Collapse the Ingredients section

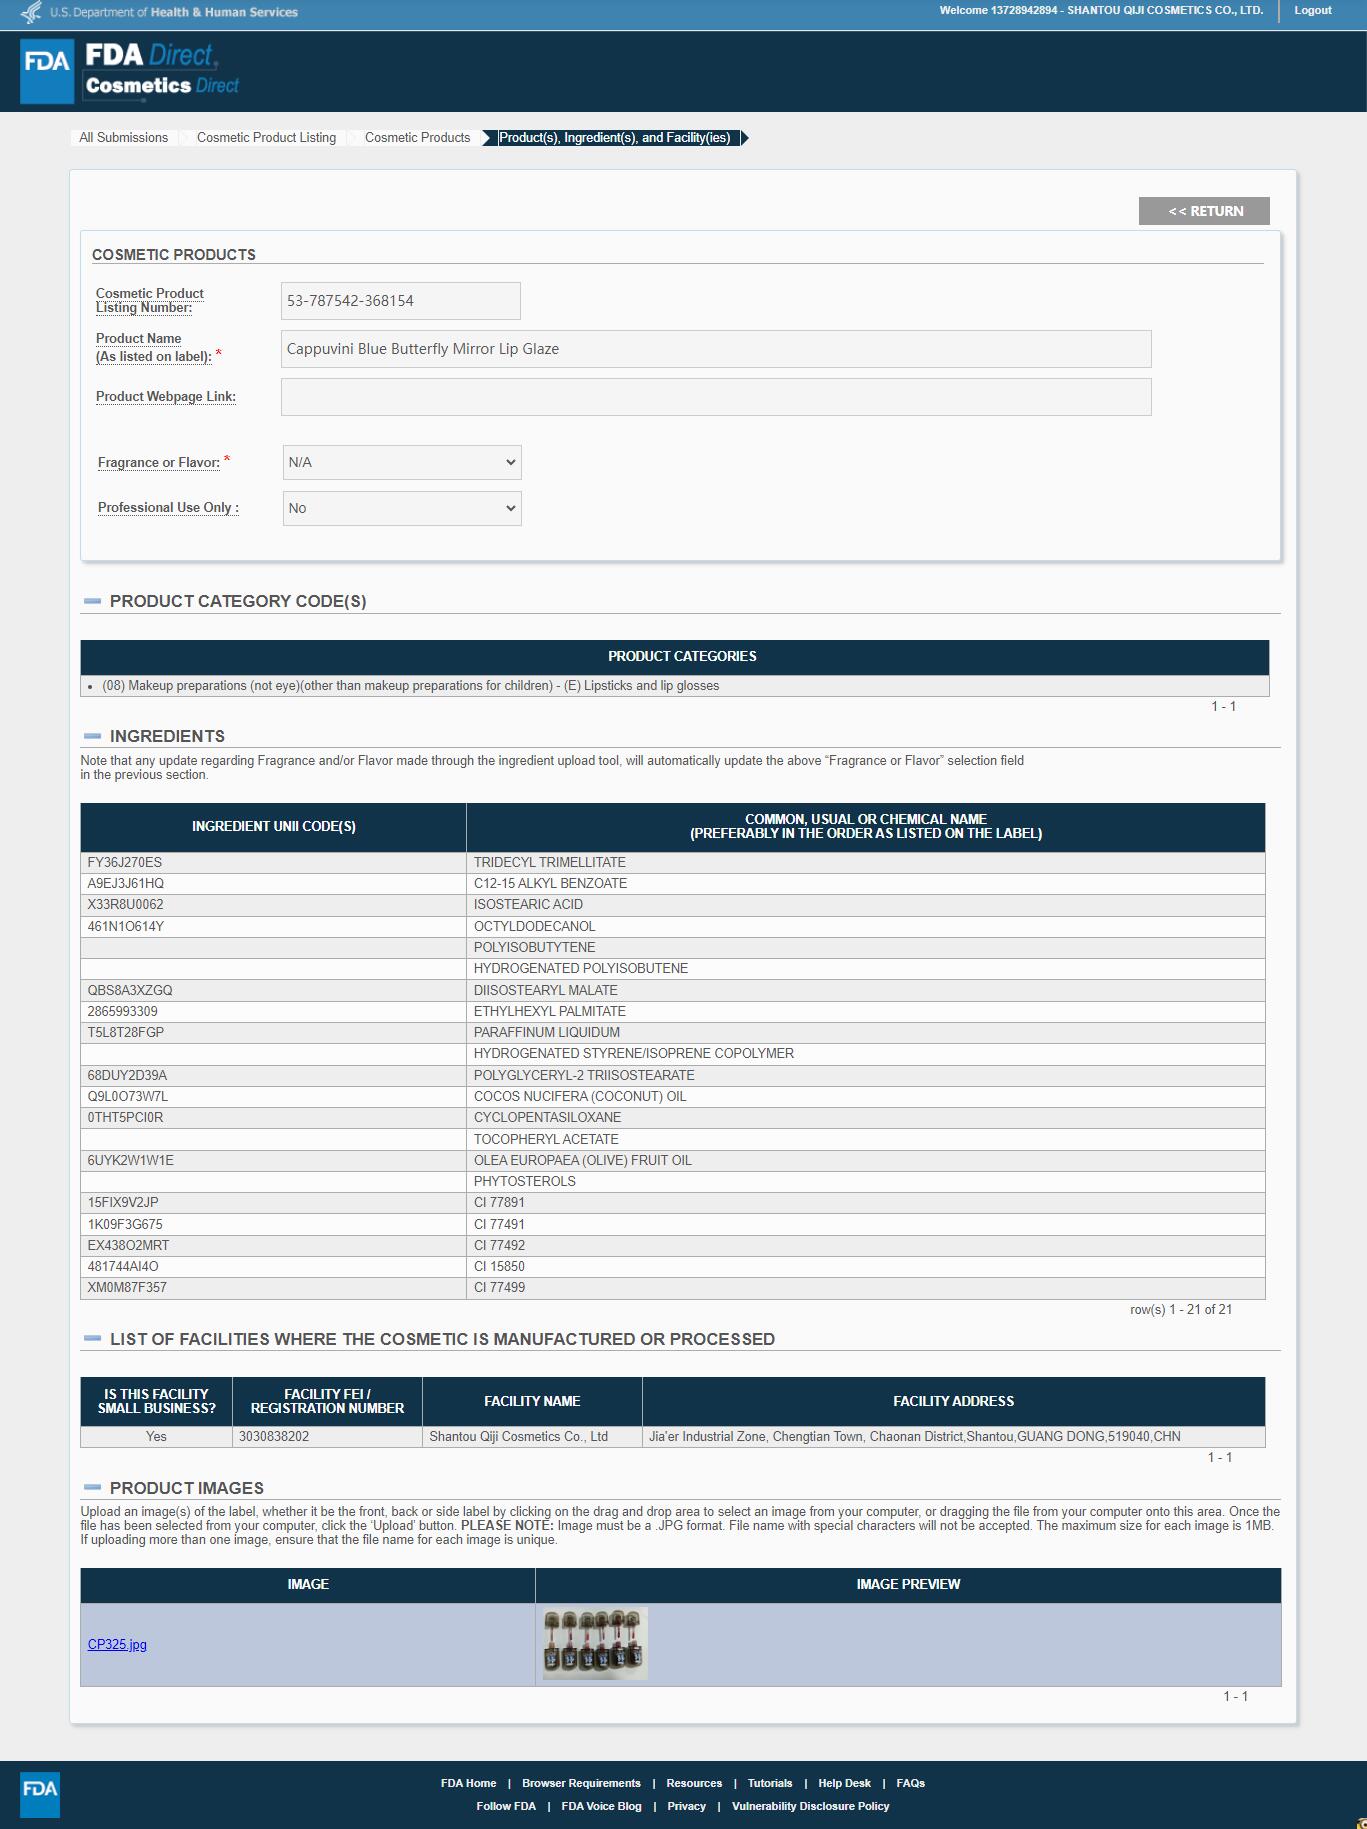point(93,736)
